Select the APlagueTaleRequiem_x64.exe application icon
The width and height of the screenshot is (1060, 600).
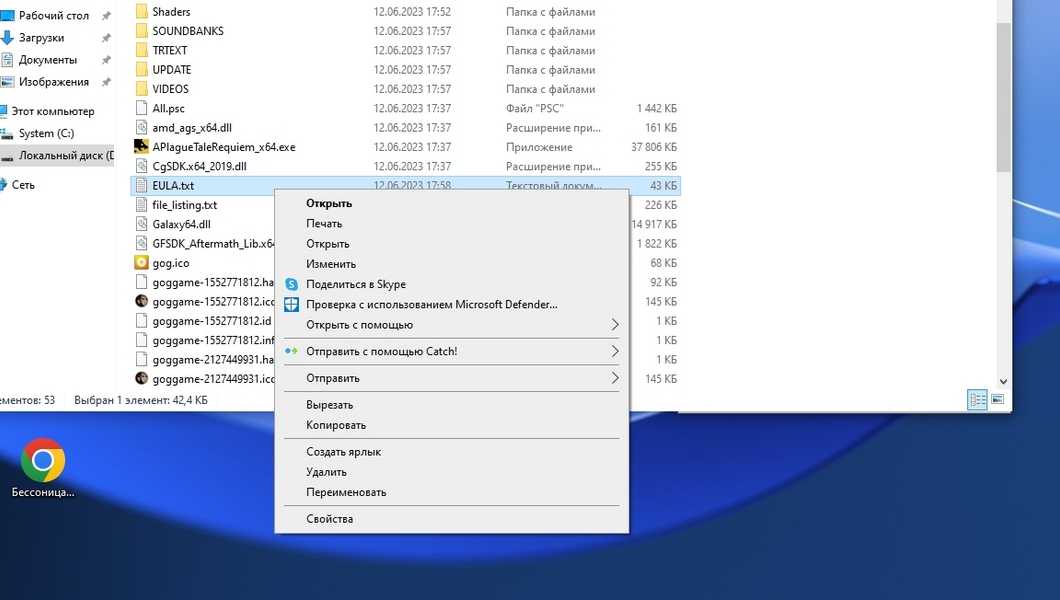click(x=142, y=147)
